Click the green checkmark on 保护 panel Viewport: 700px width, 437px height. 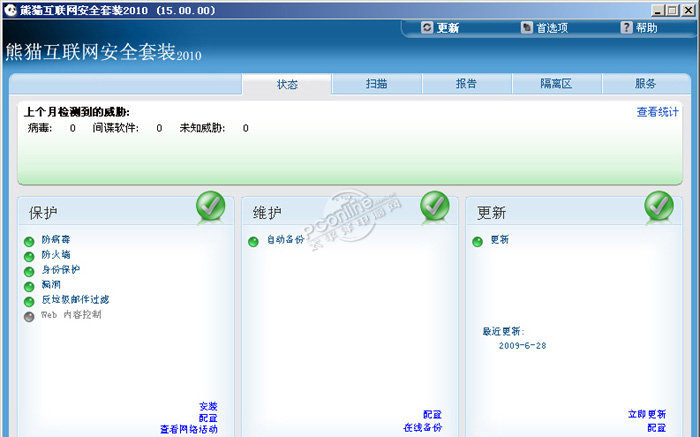(211, 206)
